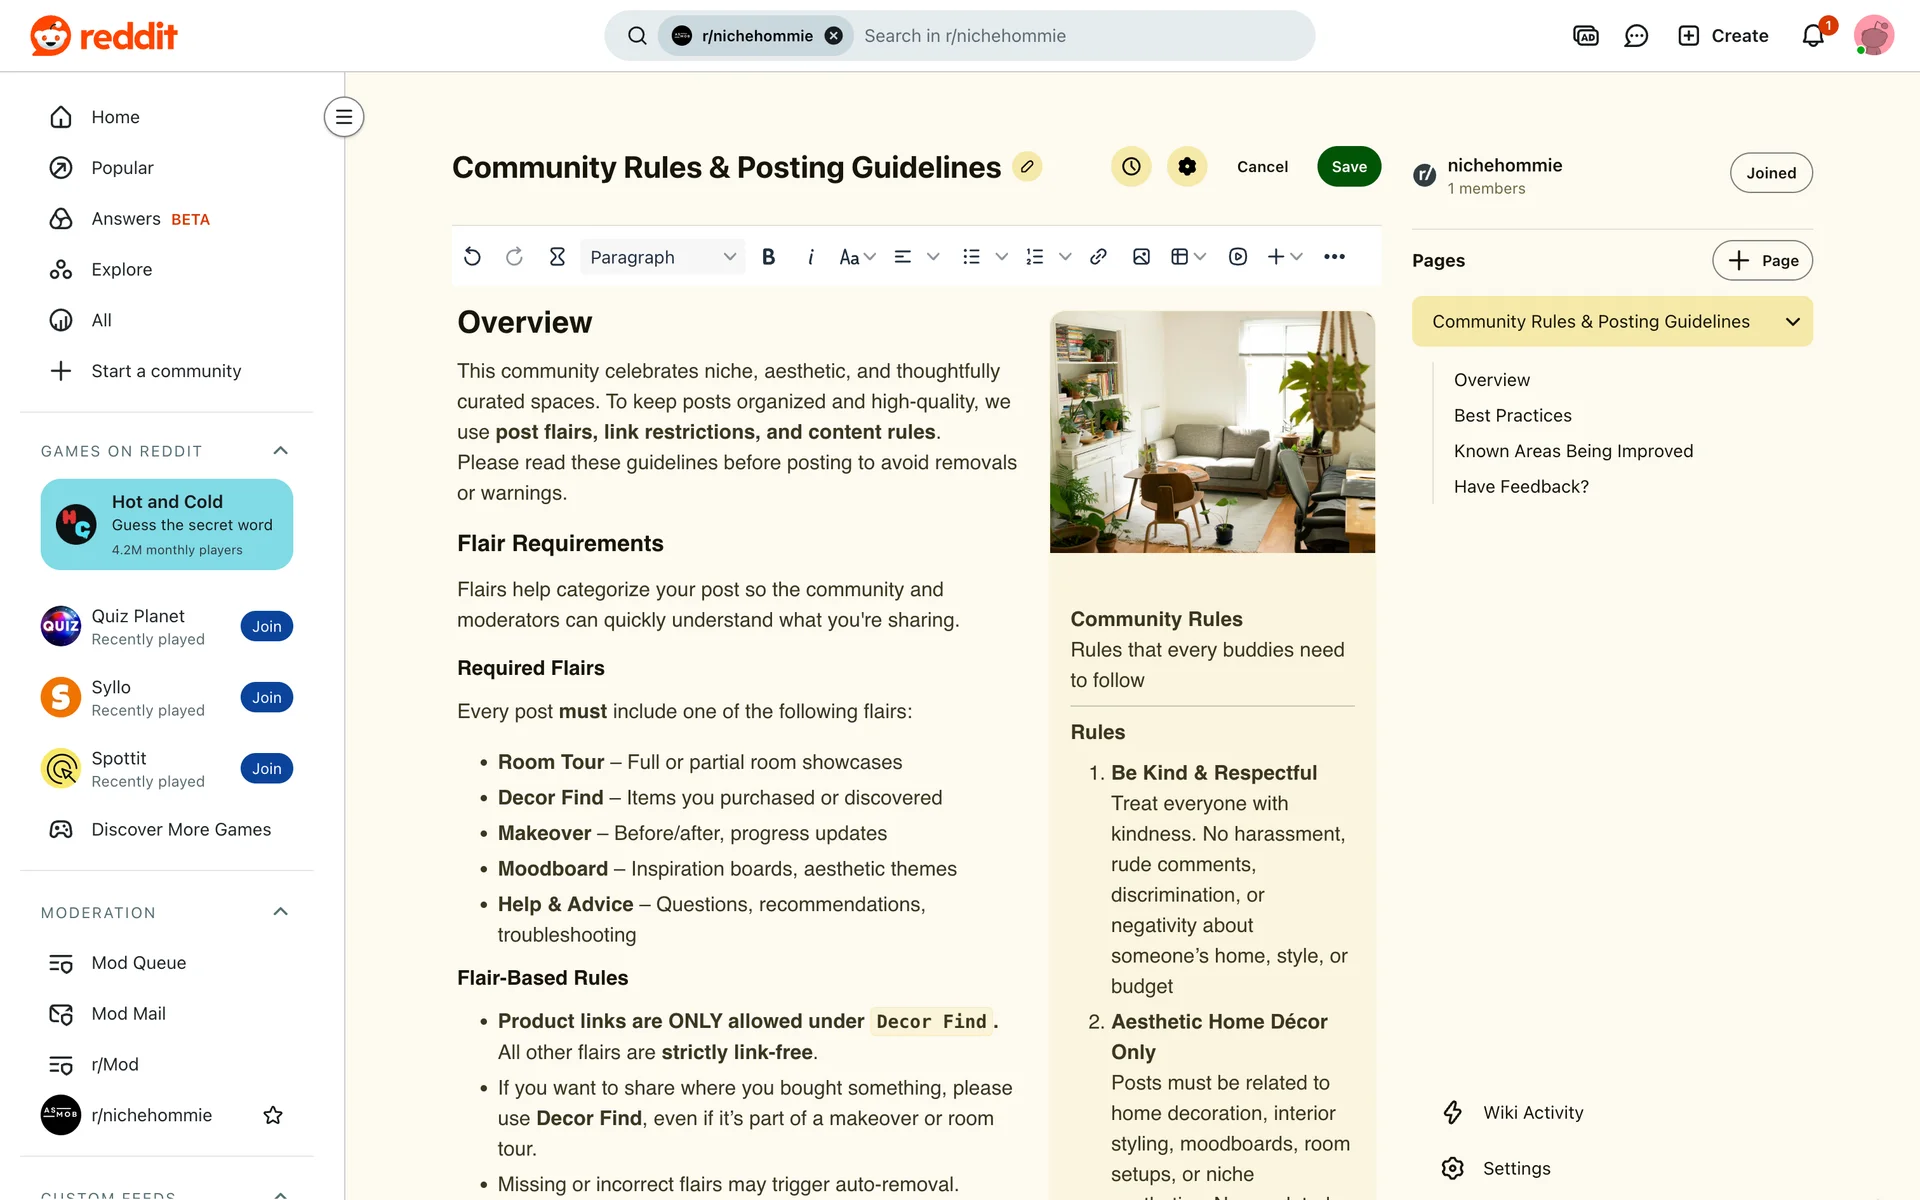
Task: Toggle italic formatting
Action: click(x=810, y=257)
